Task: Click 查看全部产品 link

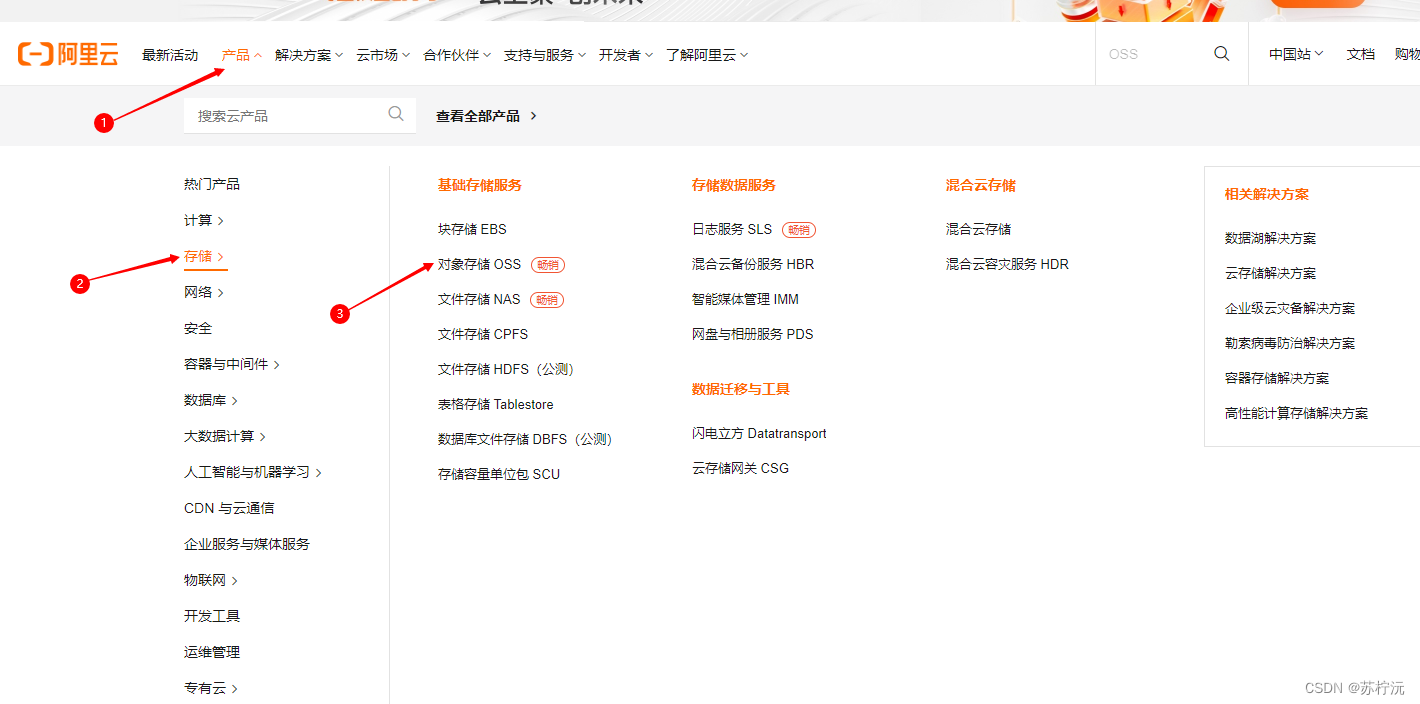Action: (487, 116)
